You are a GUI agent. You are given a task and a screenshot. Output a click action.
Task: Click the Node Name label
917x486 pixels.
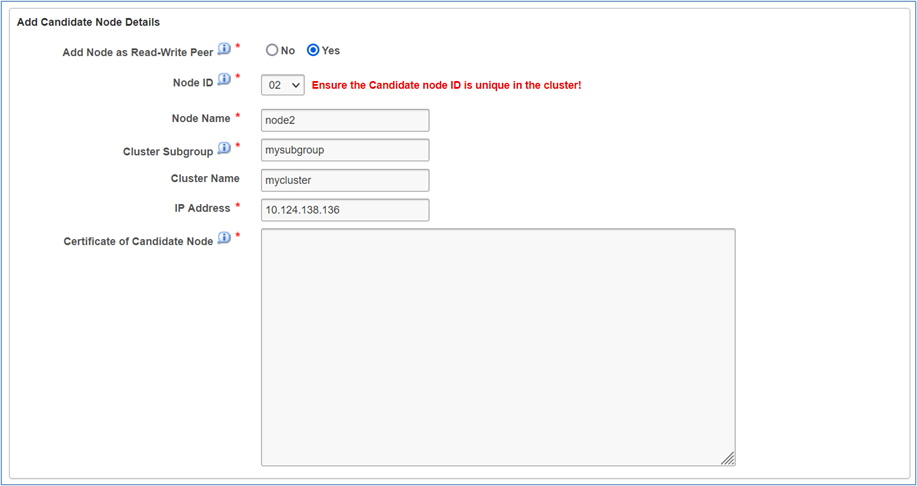tap(200, 118)
